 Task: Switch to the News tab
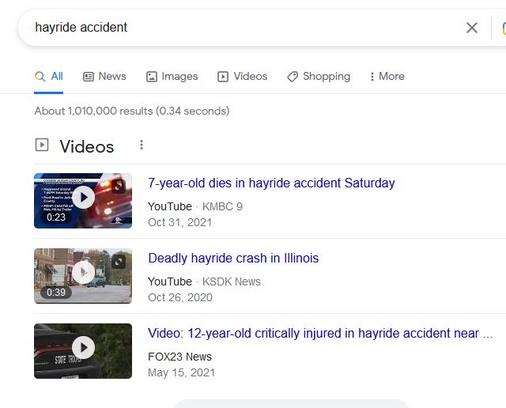(x=104, y=76)
